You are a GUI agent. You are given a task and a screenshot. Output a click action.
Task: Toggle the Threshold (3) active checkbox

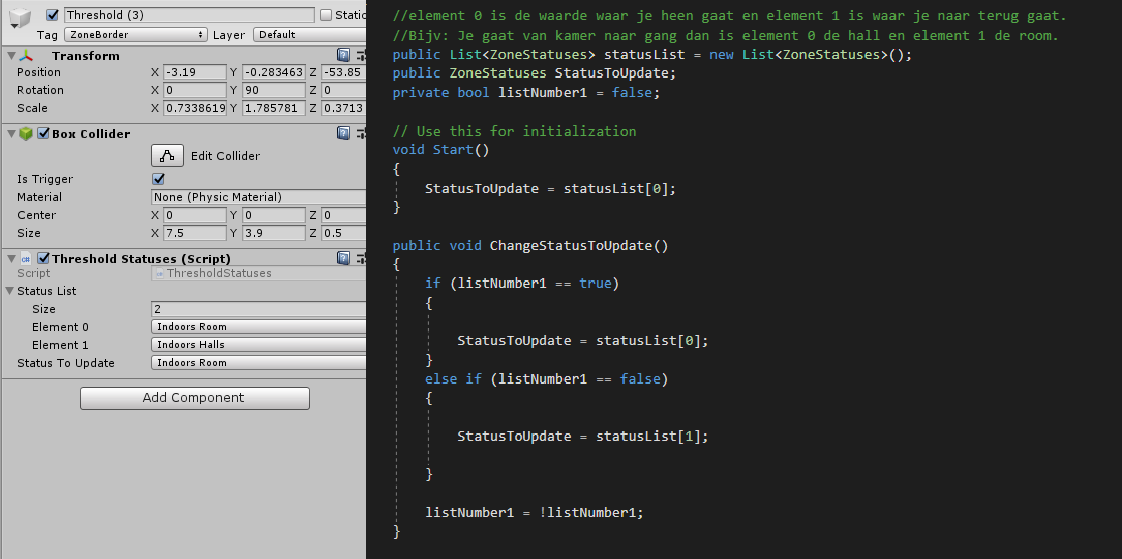(52, 14)
